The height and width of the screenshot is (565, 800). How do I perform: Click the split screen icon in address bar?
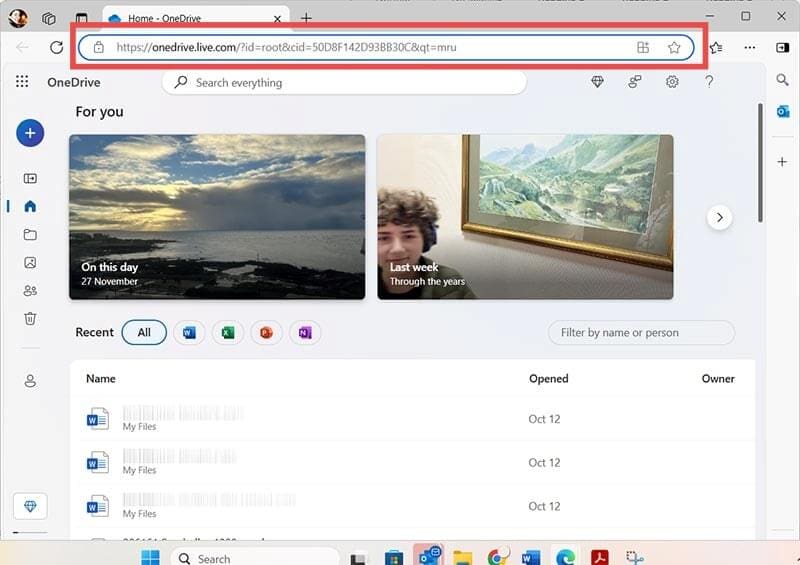(643, 47)
